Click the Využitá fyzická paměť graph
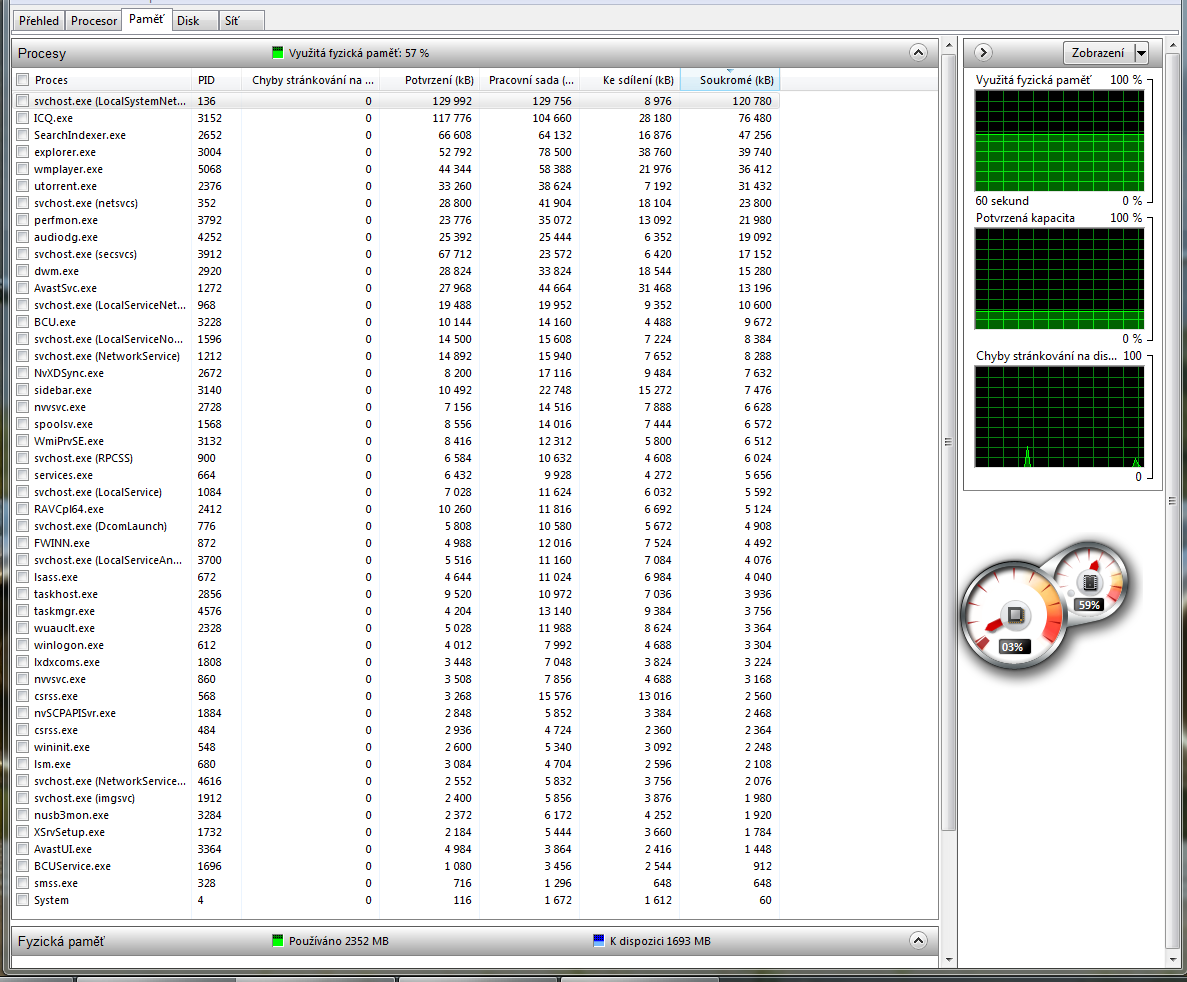This screenshot has height=982, width=1187. point(1059,141)
